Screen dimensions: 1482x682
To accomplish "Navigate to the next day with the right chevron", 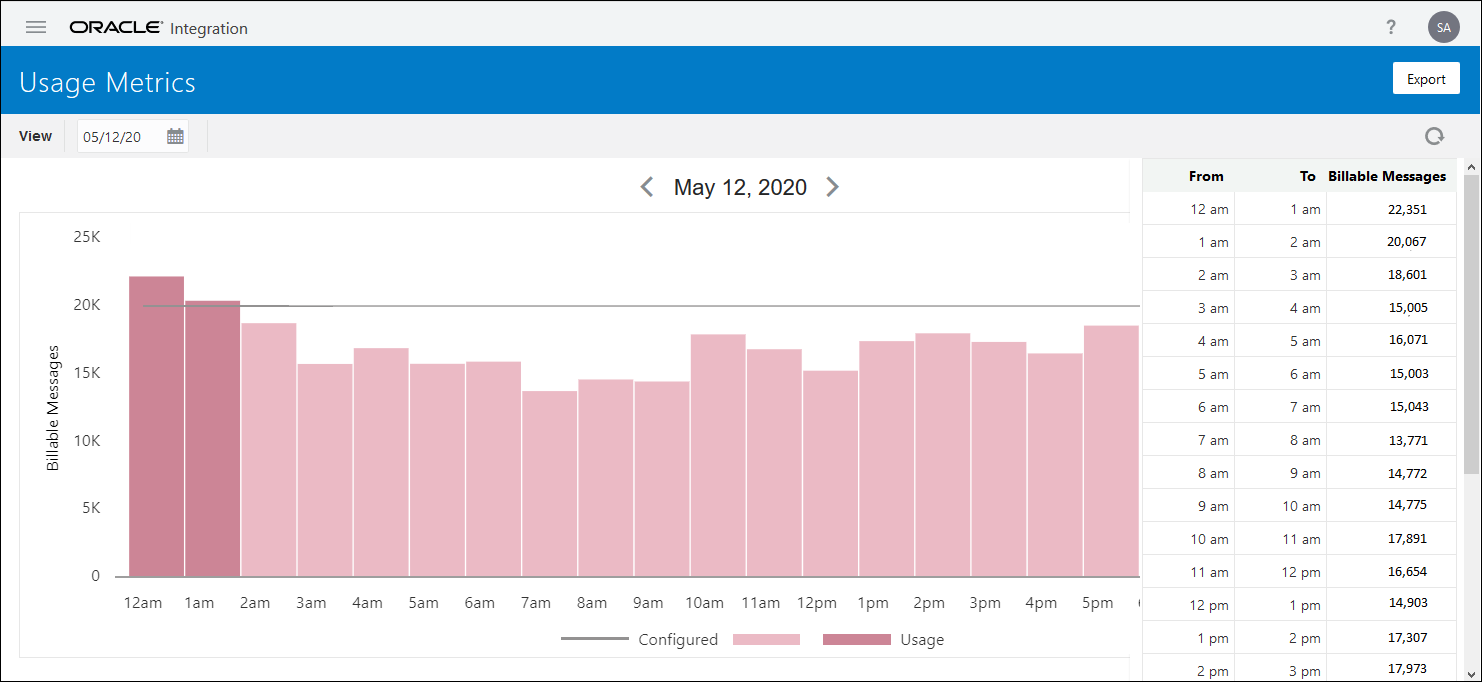I will (833, 186).
